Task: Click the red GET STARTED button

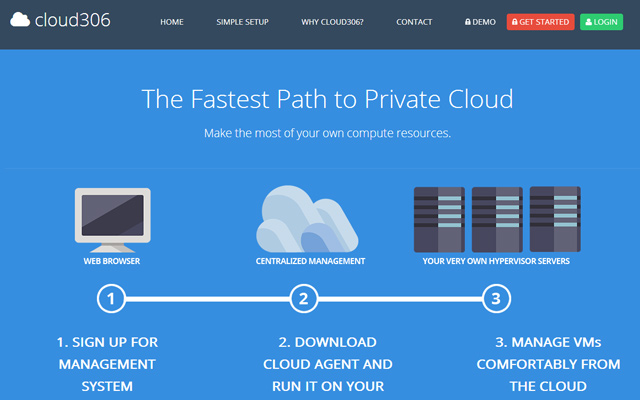Action: pos(540,22)
